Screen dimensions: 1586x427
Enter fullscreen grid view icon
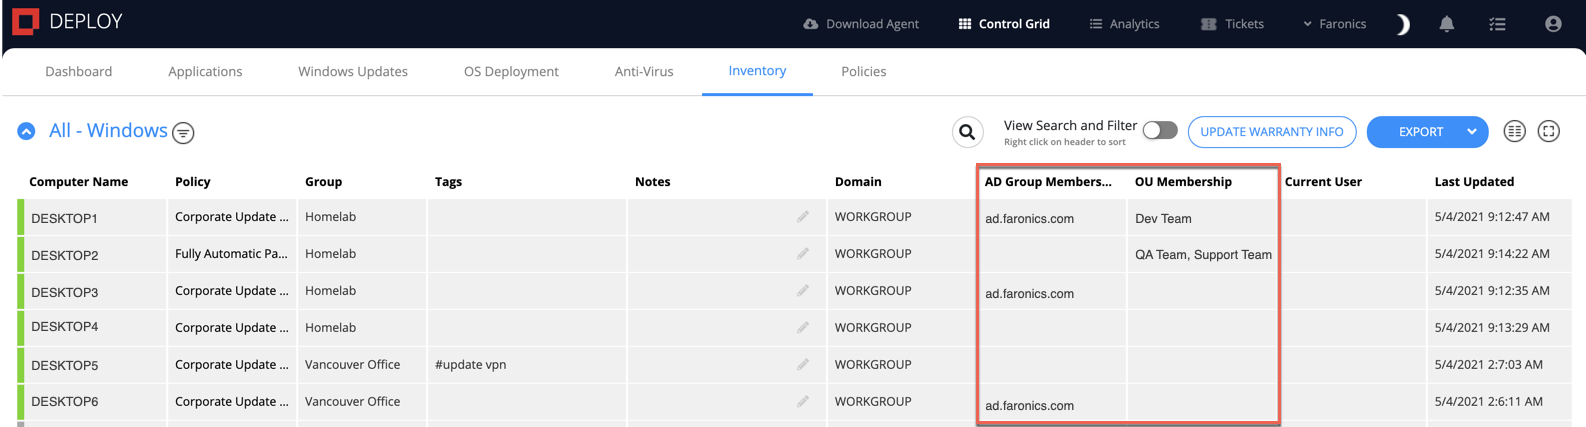tap(1549, 131)
